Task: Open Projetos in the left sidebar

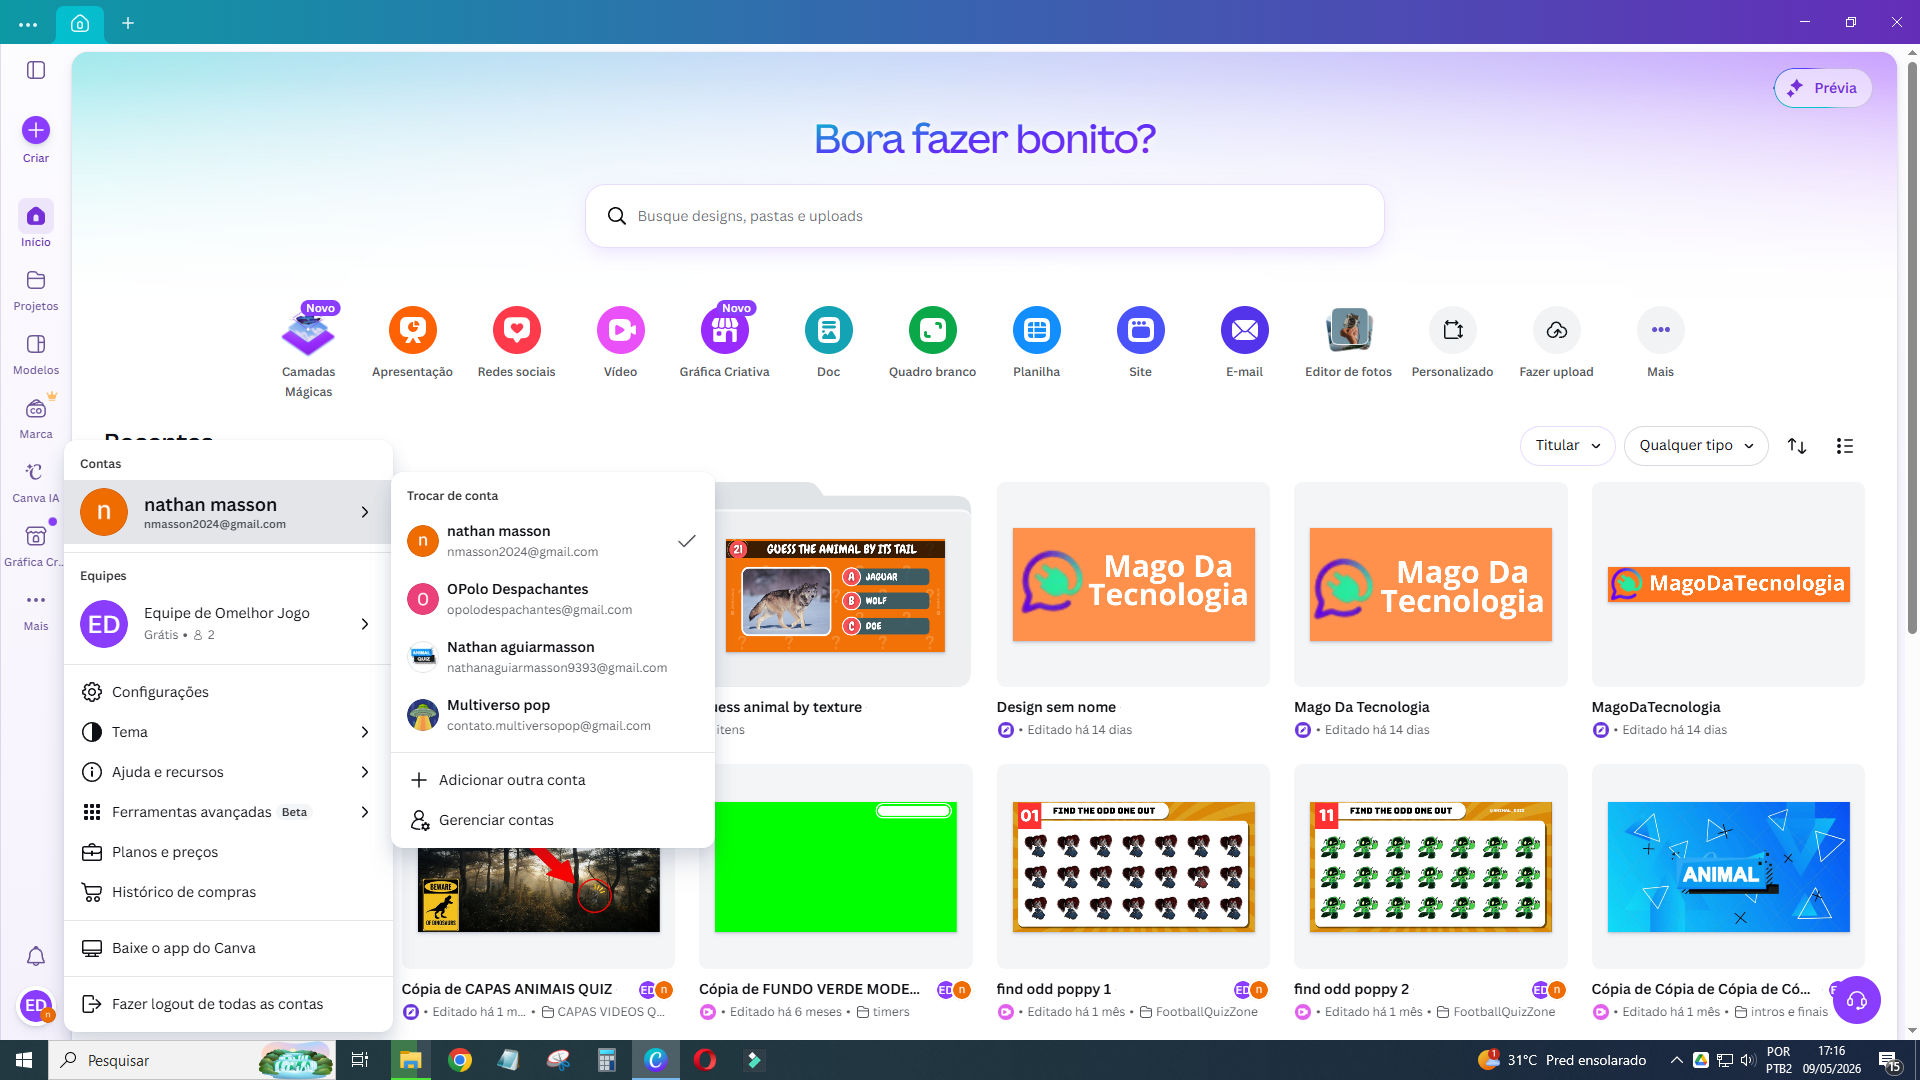Action: [x=36, y=290]
